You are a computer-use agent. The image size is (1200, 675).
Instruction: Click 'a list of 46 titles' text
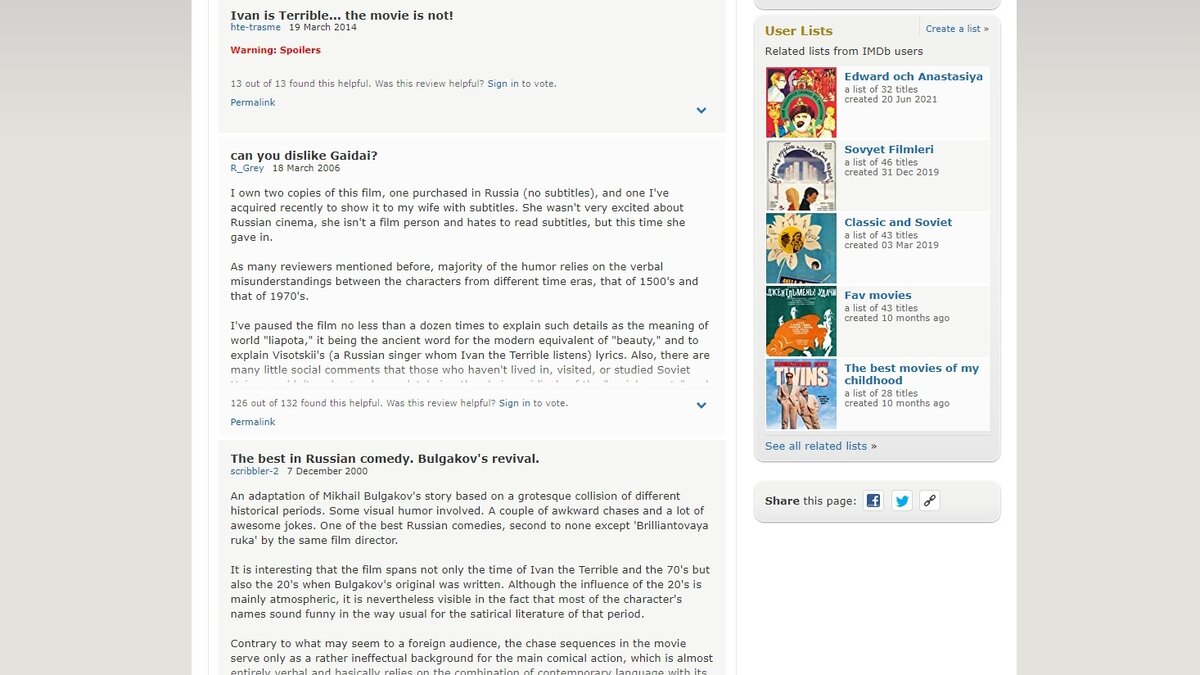(x=881, y=162)
